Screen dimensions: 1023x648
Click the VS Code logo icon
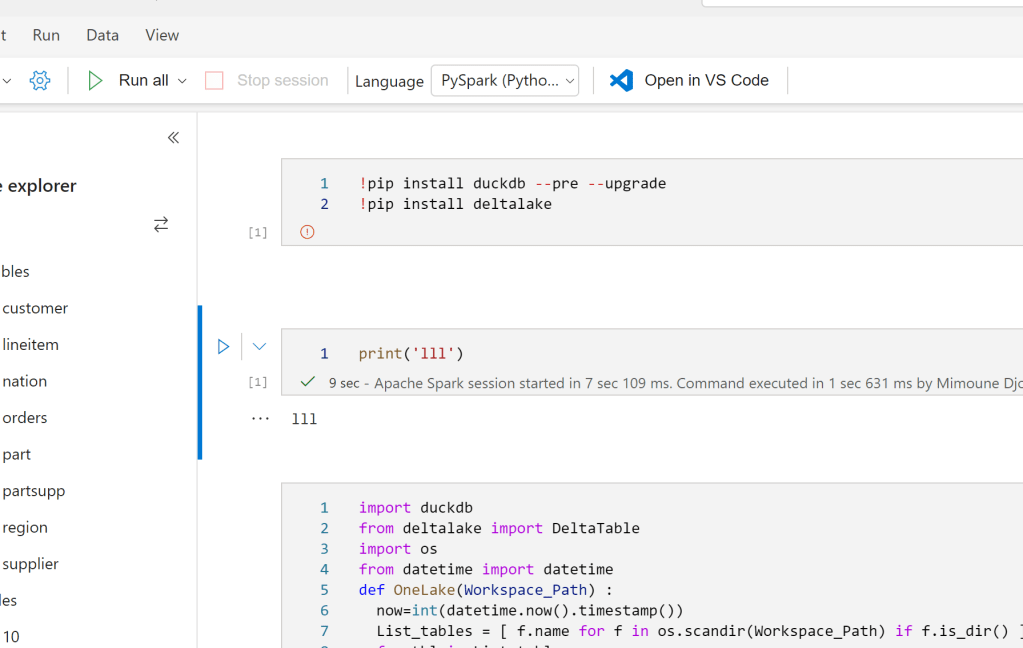click(621, 81)
